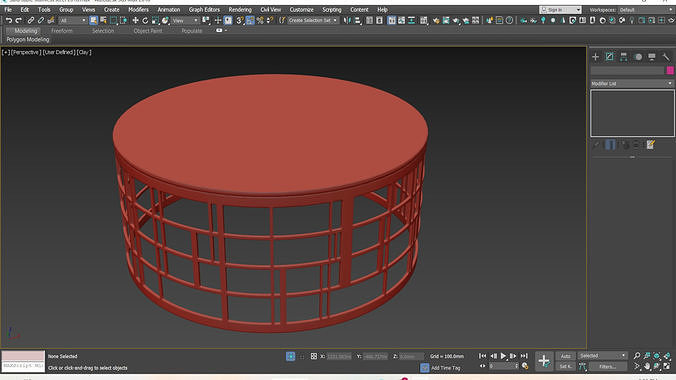Switch to the Utilities command panel

click(666, 57)
